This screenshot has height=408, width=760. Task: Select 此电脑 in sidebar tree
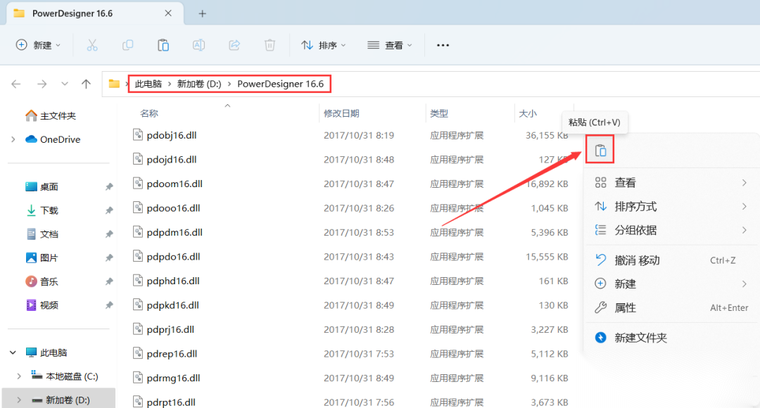[x=47, y=352]
